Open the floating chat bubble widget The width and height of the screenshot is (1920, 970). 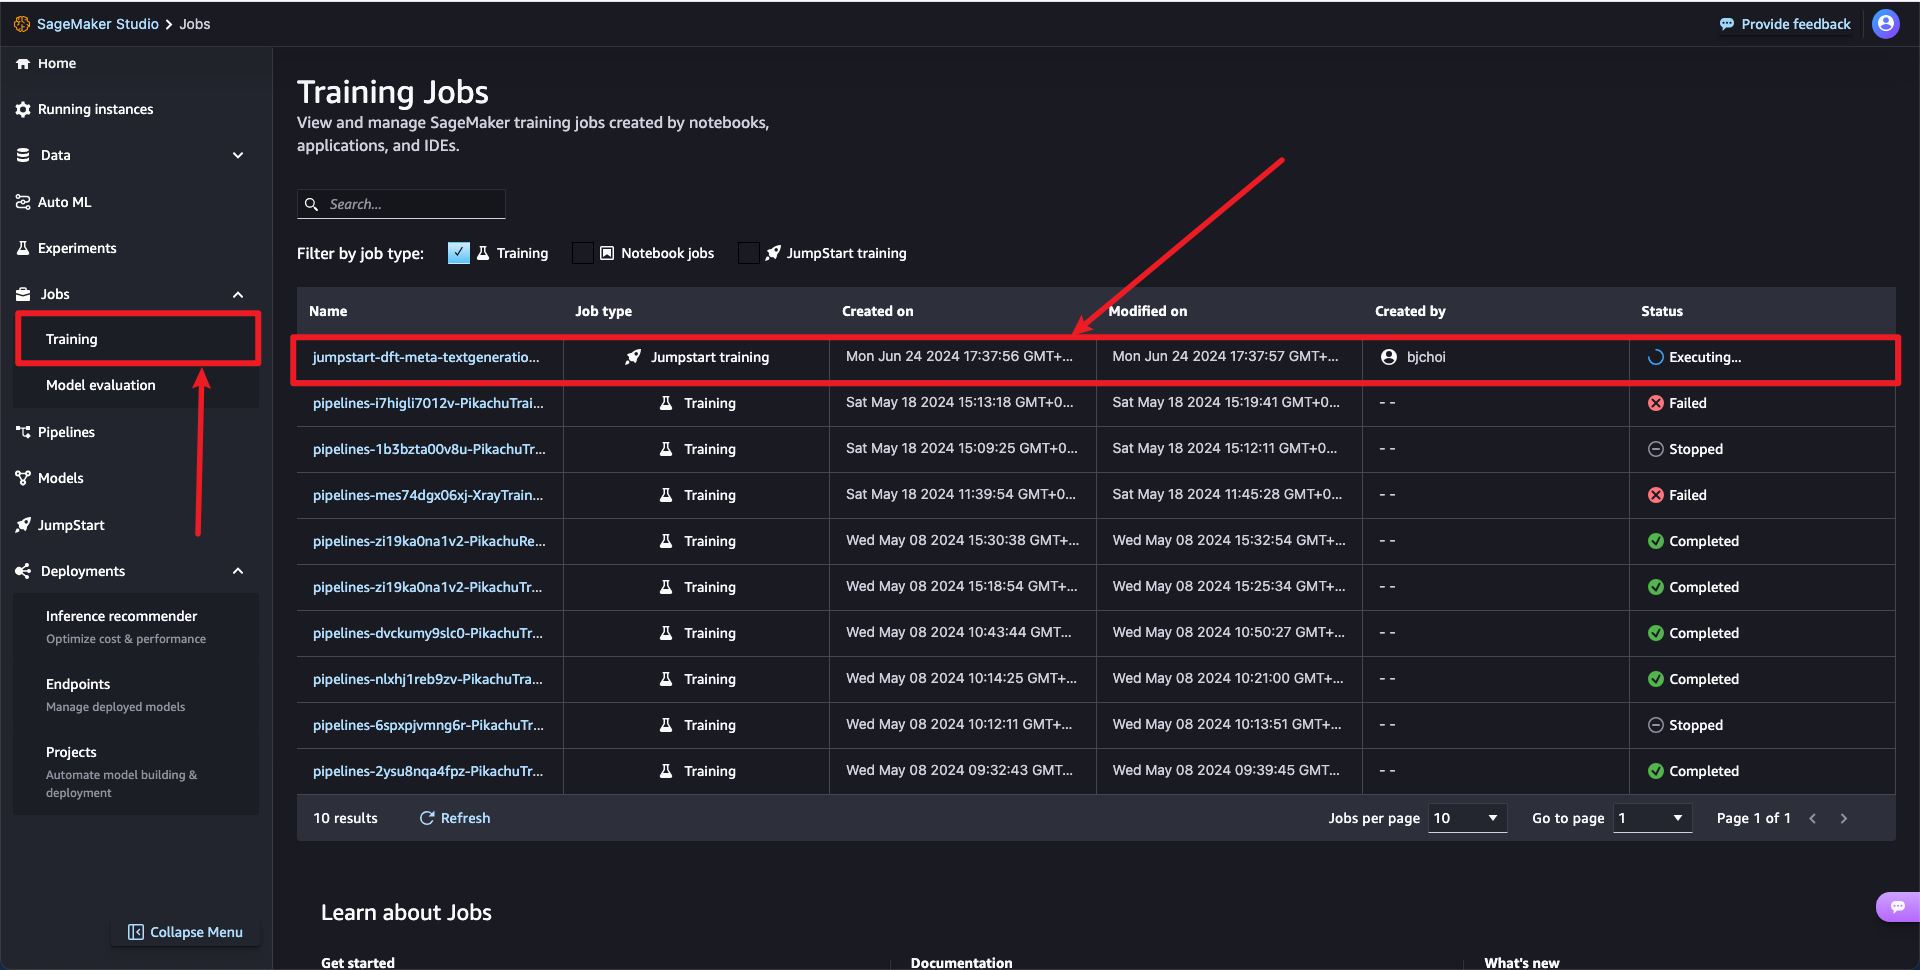(x=1897, y=907)
